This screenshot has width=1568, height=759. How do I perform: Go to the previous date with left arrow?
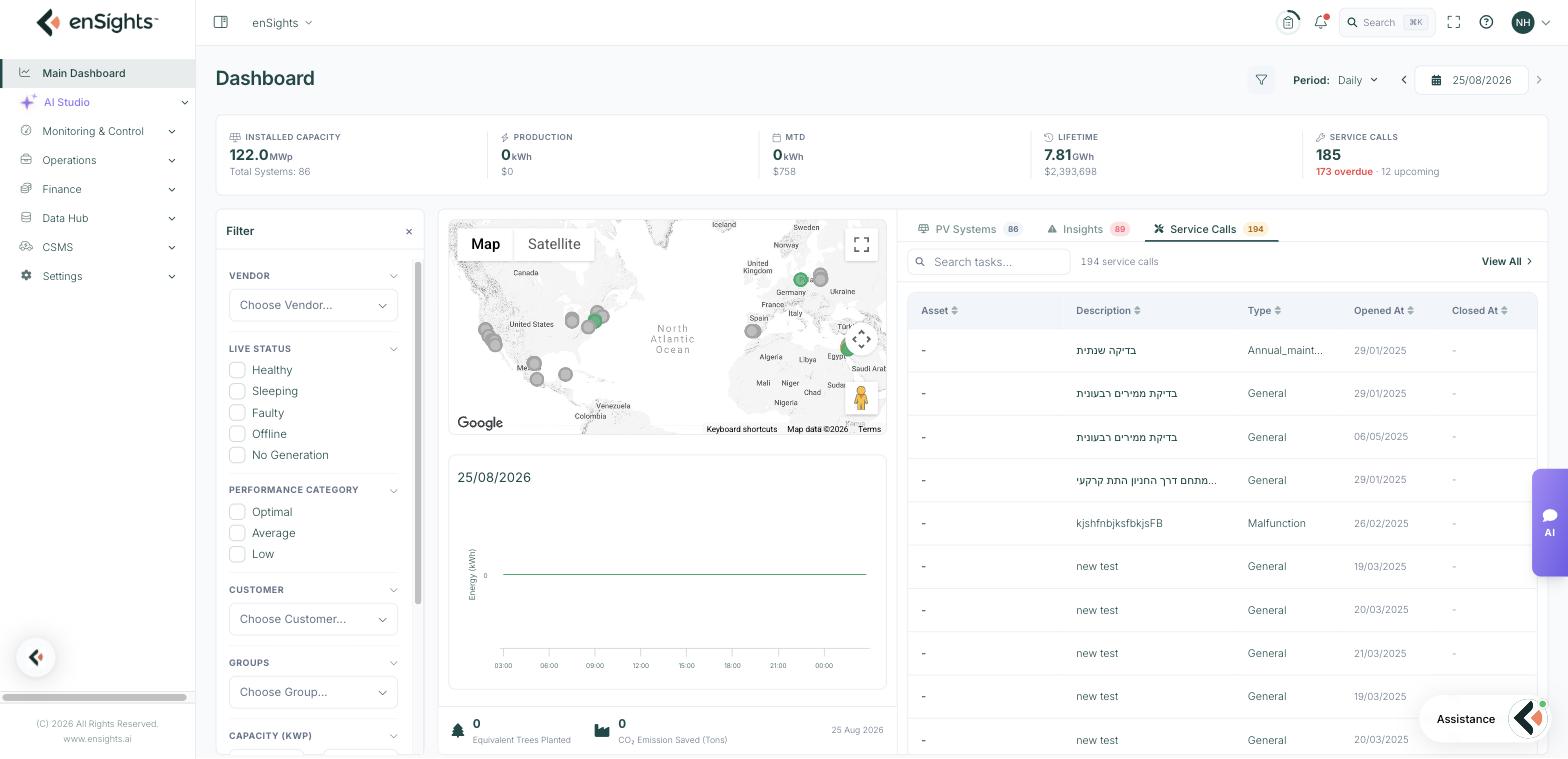coord(1404,80)
